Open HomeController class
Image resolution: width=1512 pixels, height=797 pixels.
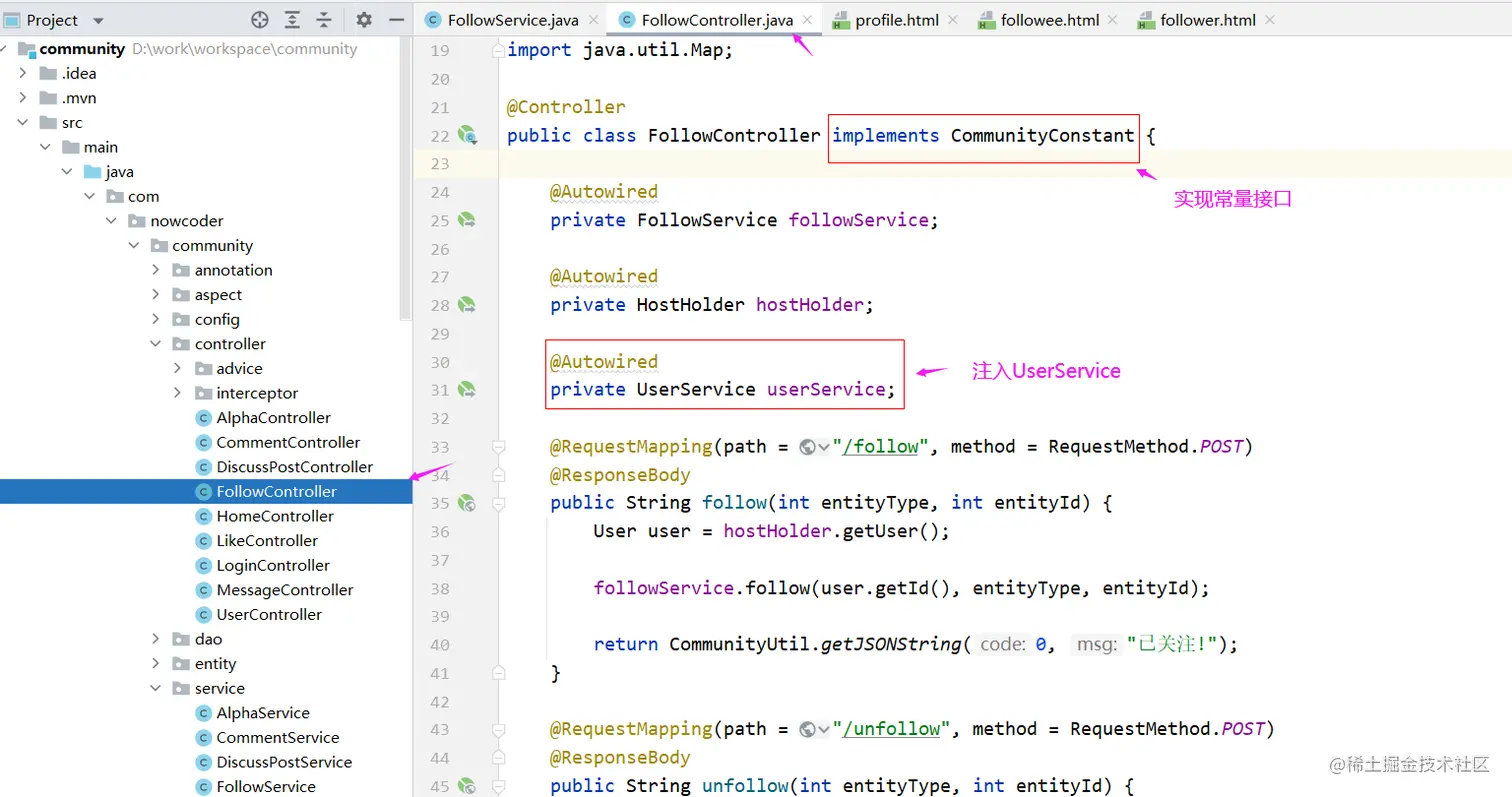point(275,516)
